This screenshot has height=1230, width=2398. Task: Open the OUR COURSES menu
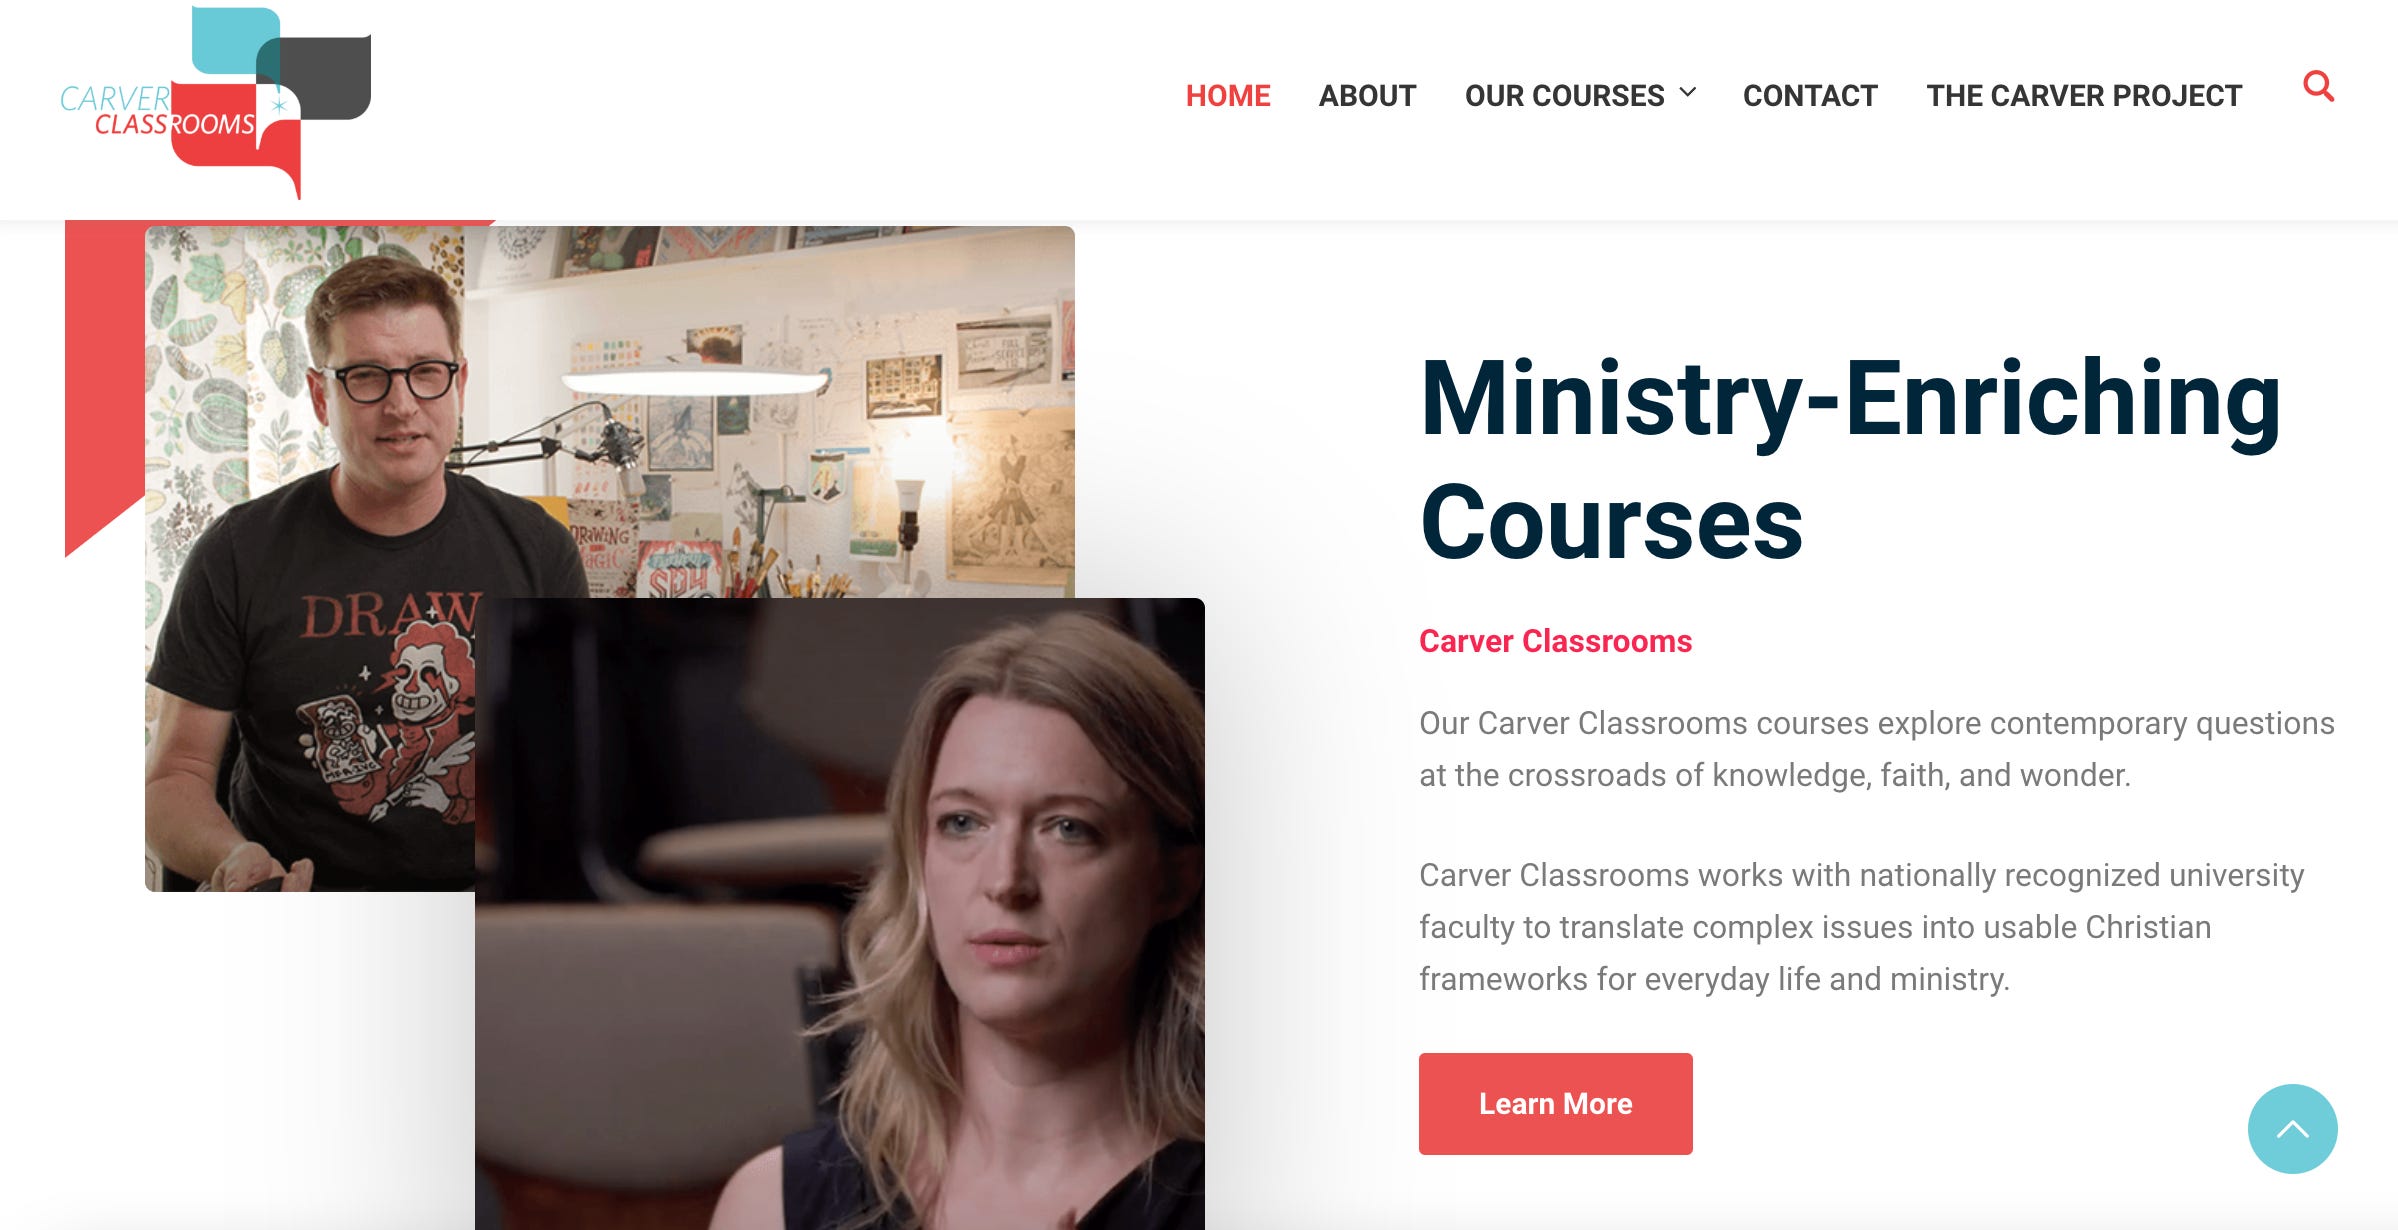[1564, 96]
